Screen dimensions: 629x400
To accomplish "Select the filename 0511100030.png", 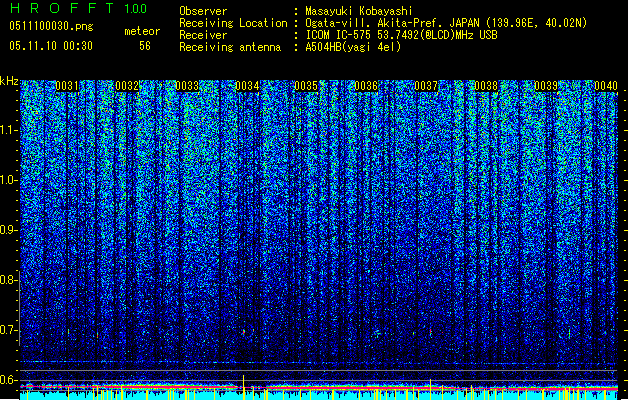I will tap(51, 26).
